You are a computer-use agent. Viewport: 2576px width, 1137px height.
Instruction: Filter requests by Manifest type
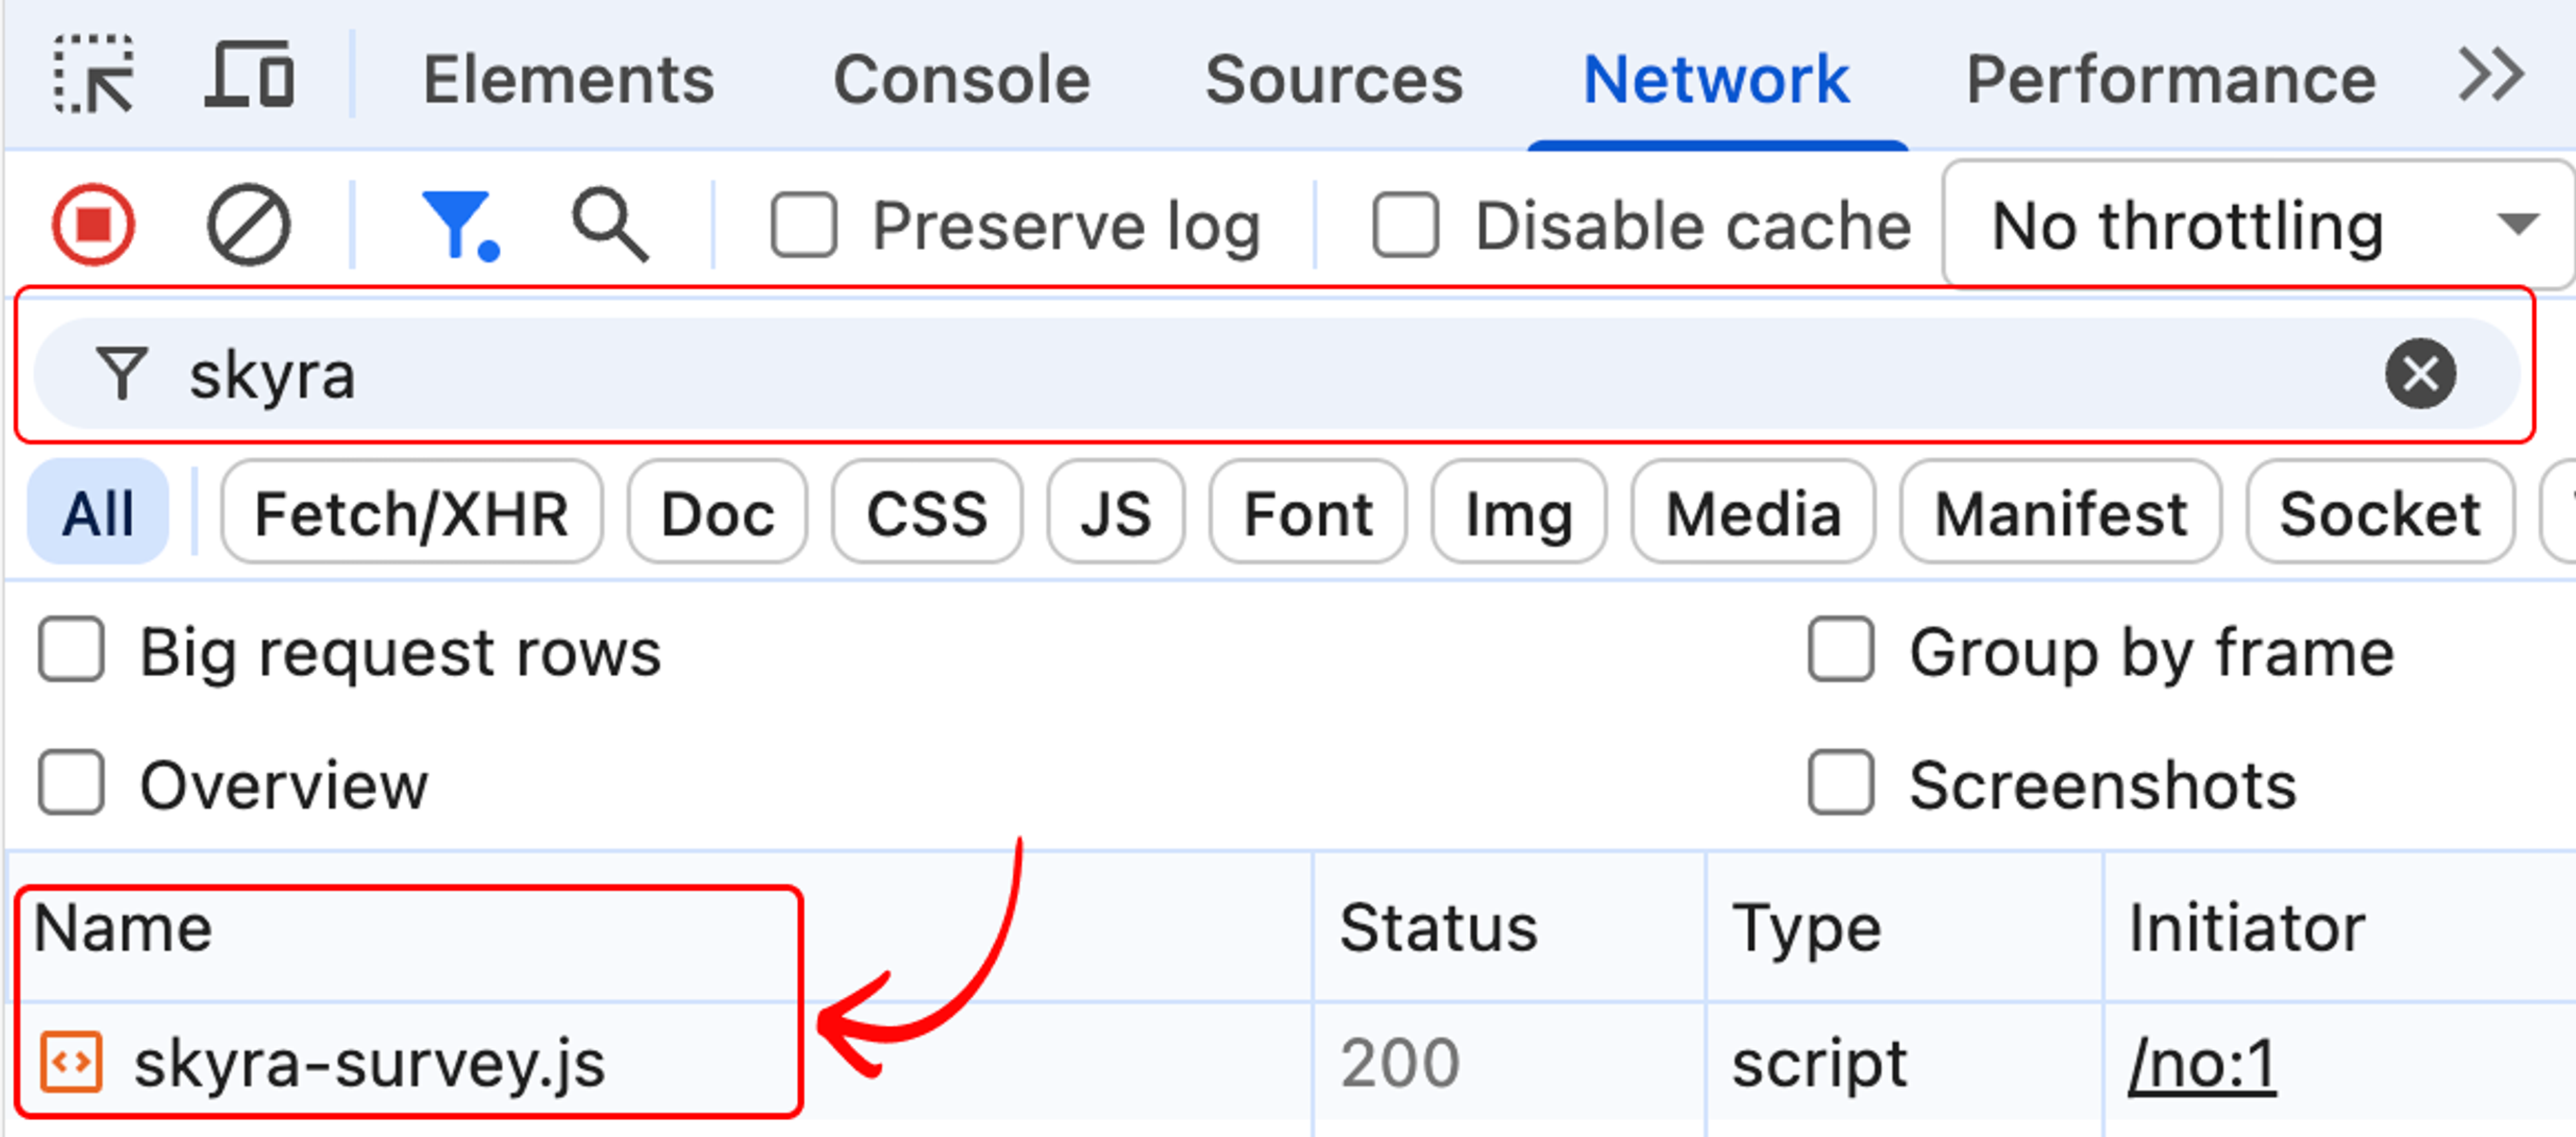pos(2061,513)
